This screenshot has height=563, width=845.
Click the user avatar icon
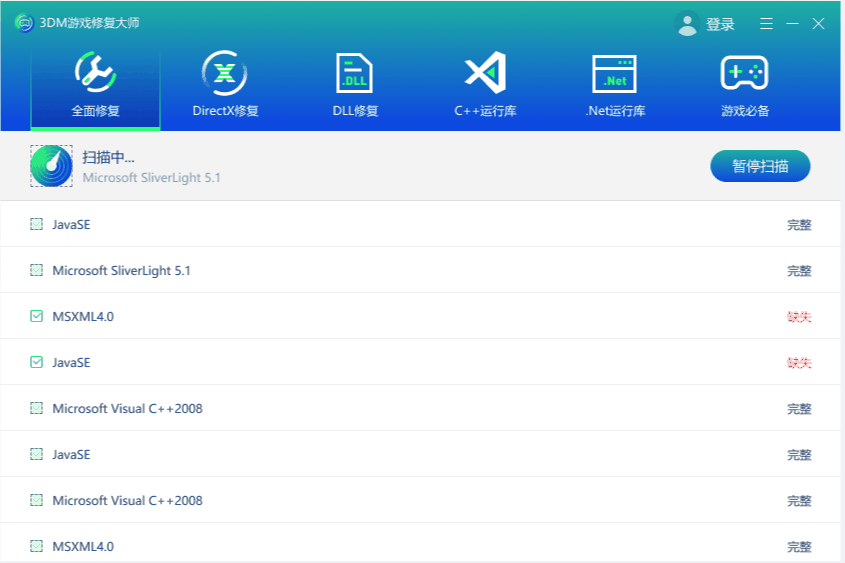tap(687, 24)
